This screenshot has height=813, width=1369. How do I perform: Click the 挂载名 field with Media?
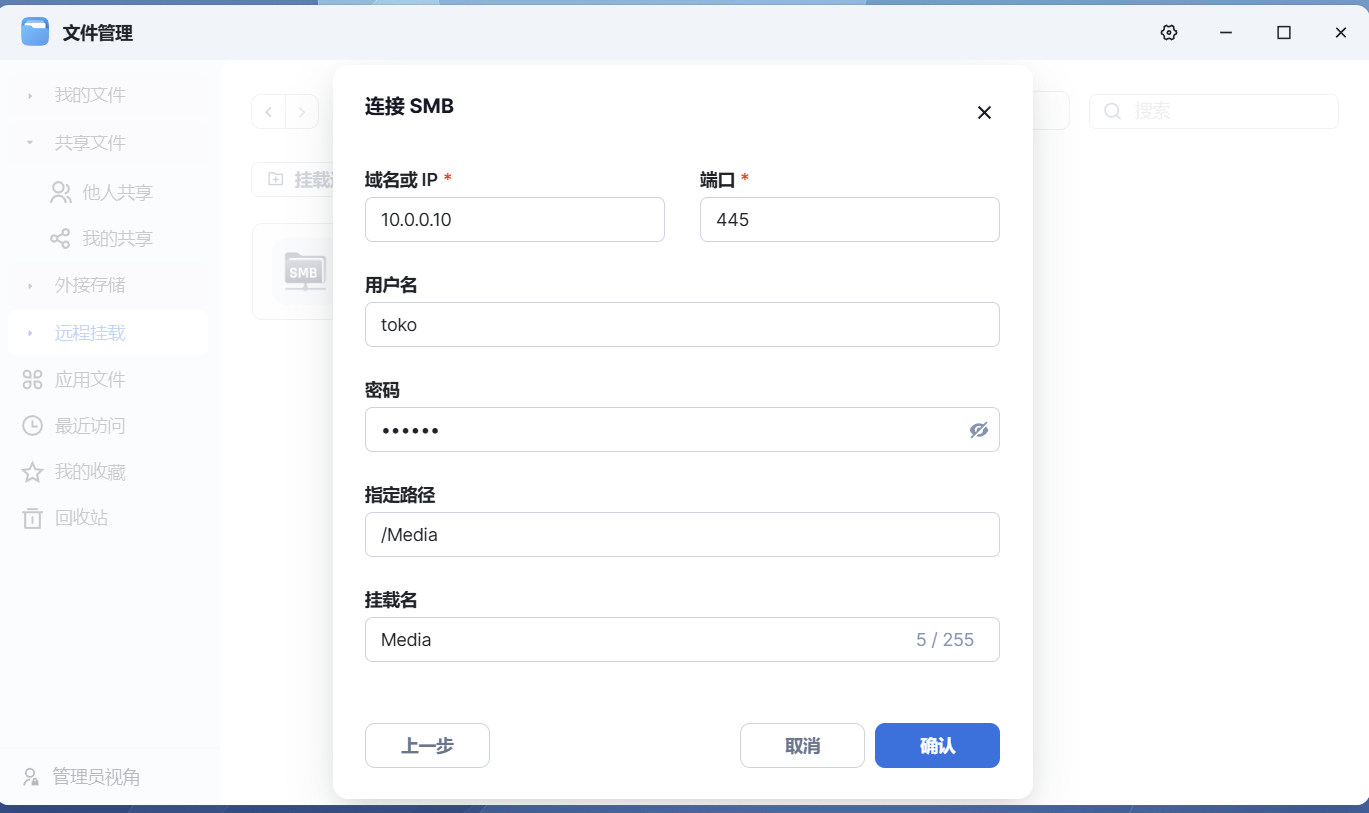pos(682,639)
